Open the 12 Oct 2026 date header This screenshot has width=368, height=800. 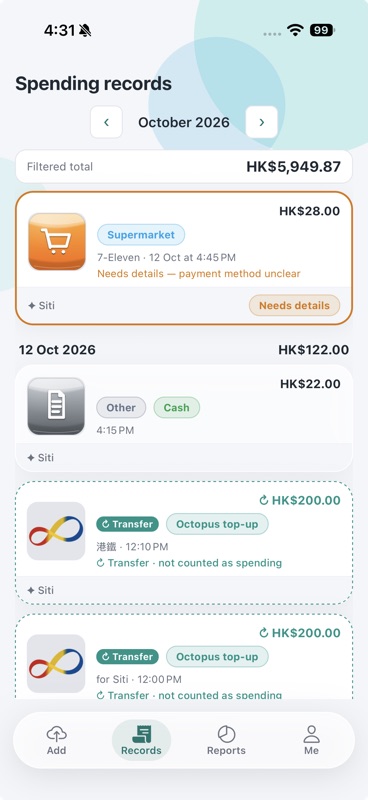point(57,349)
